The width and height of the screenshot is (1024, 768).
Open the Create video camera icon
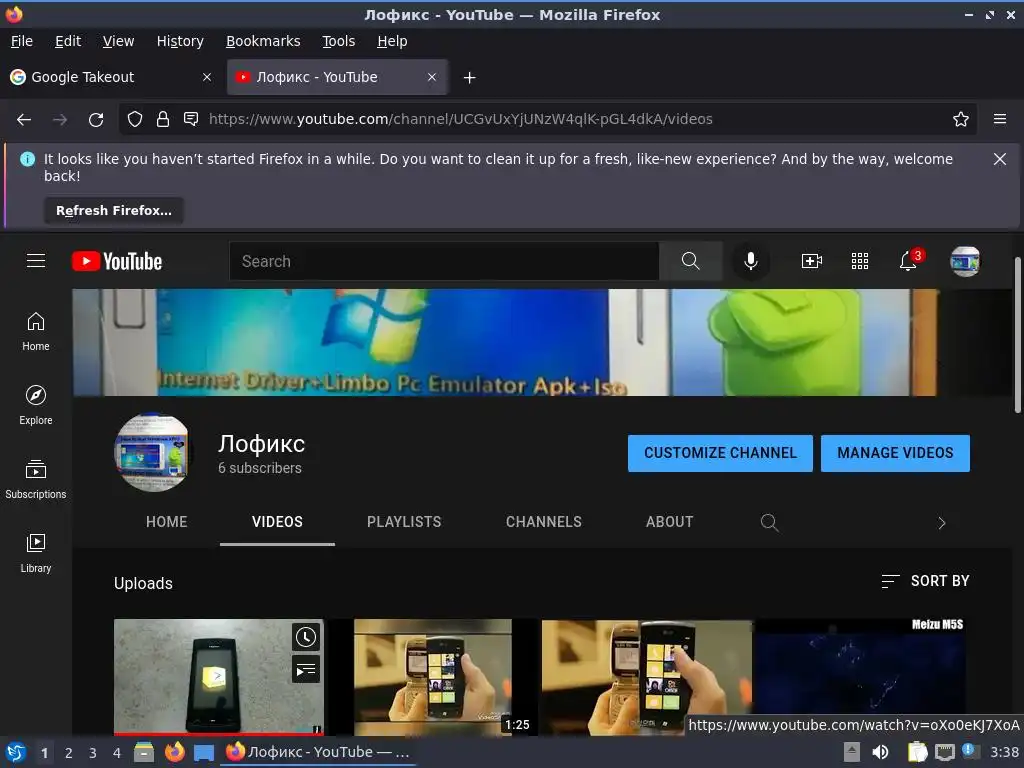tap(812, 261)
